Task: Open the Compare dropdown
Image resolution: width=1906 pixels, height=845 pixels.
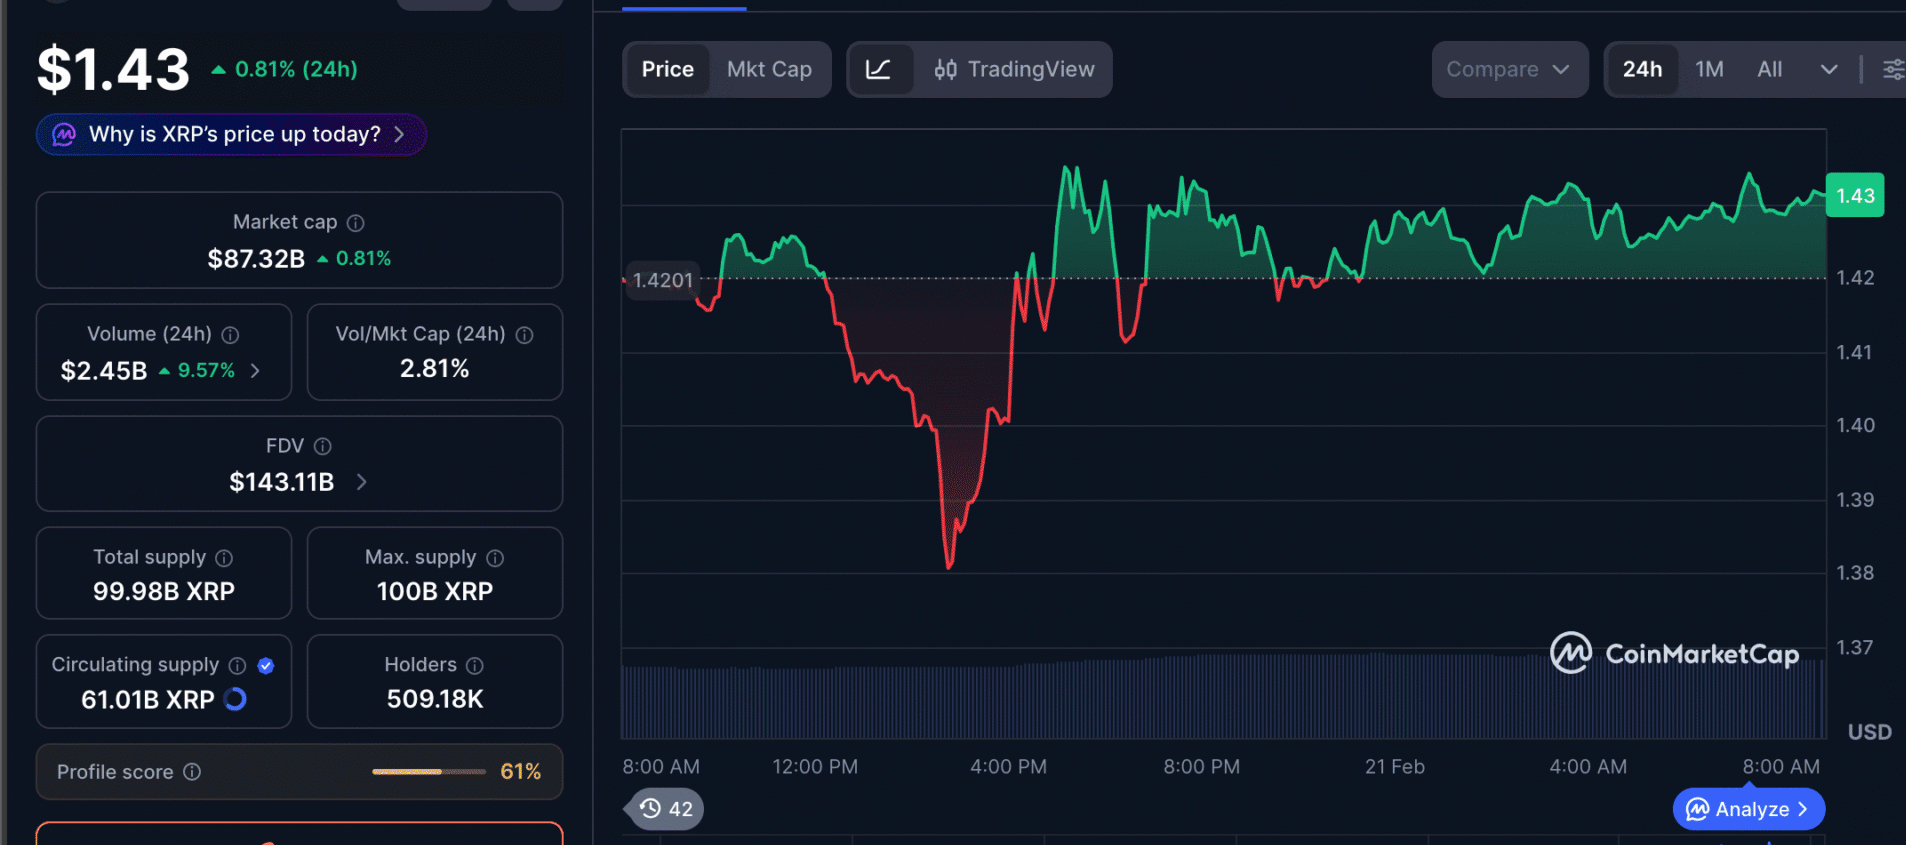Action: [1508, 70]
